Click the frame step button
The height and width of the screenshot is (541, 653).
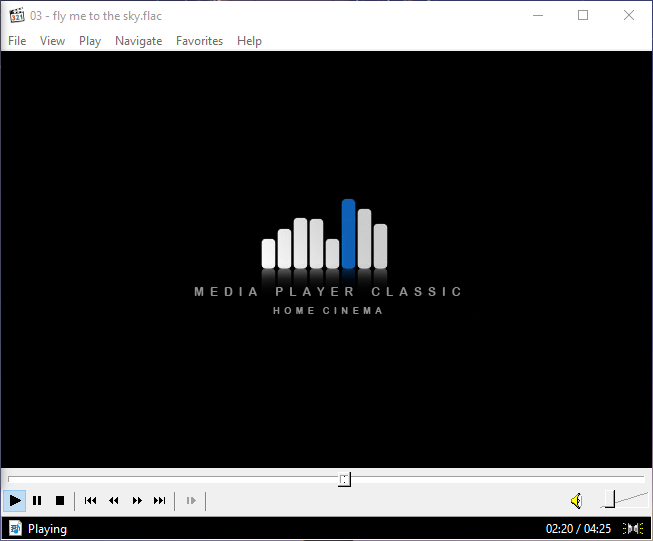(191, 500)
